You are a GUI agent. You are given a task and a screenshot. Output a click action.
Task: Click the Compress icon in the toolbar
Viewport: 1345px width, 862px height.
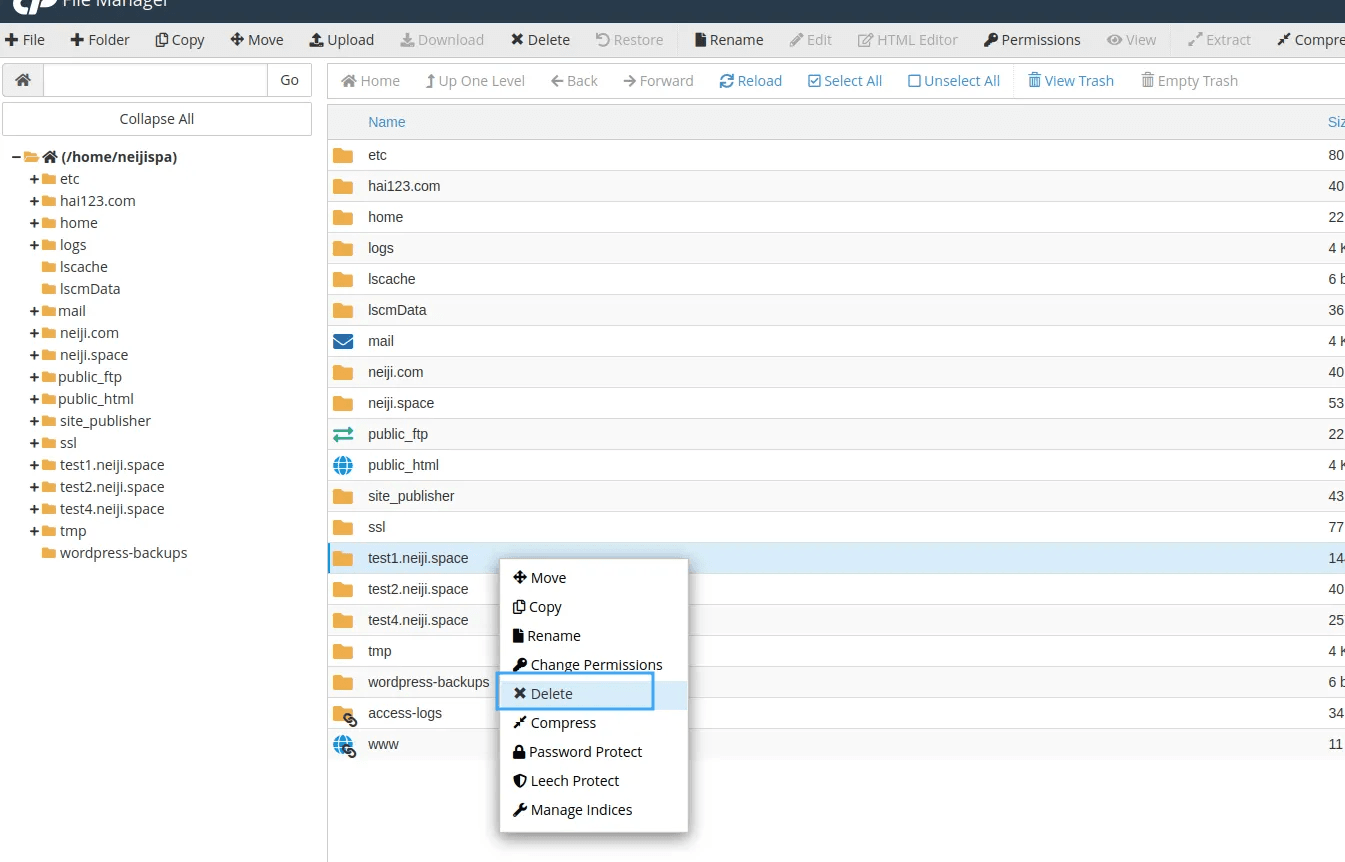(1312, 40)
